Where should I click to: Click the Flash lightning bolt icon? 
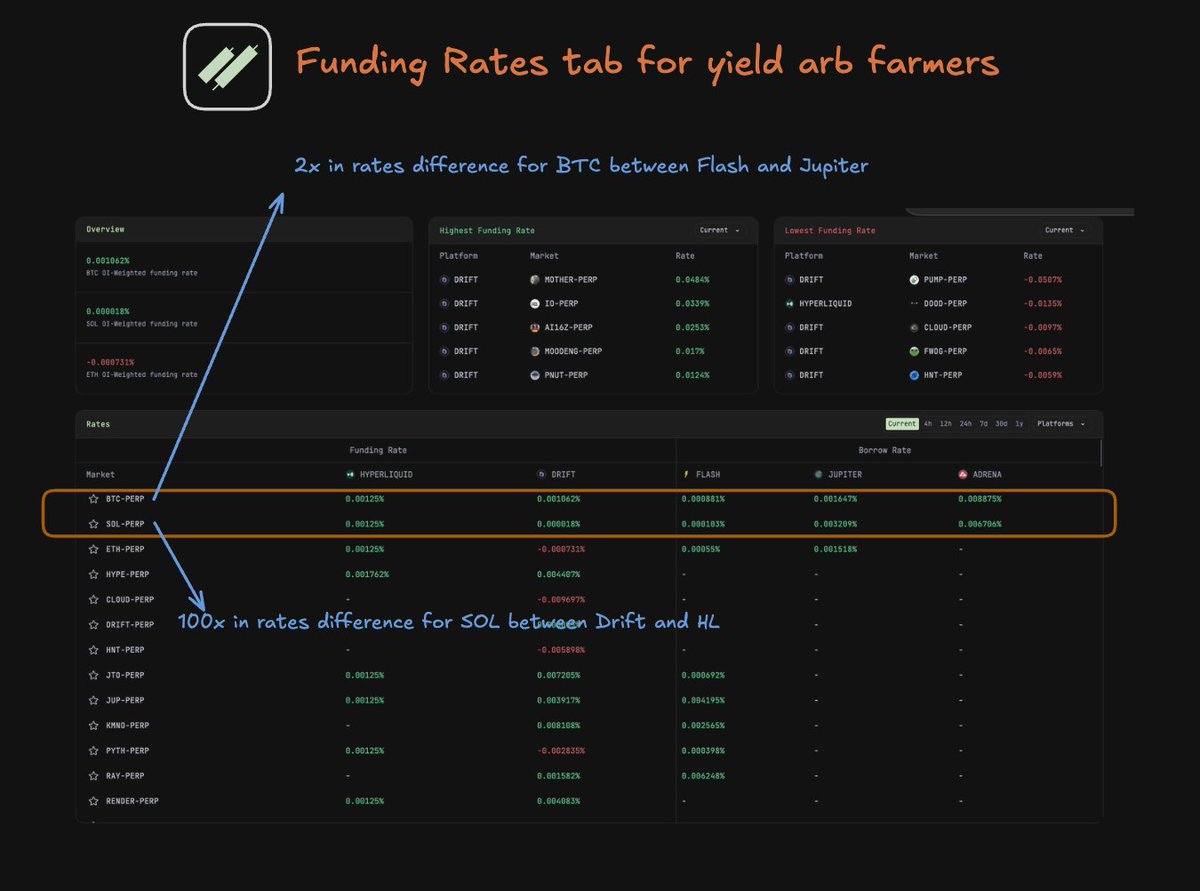(686, 474)
